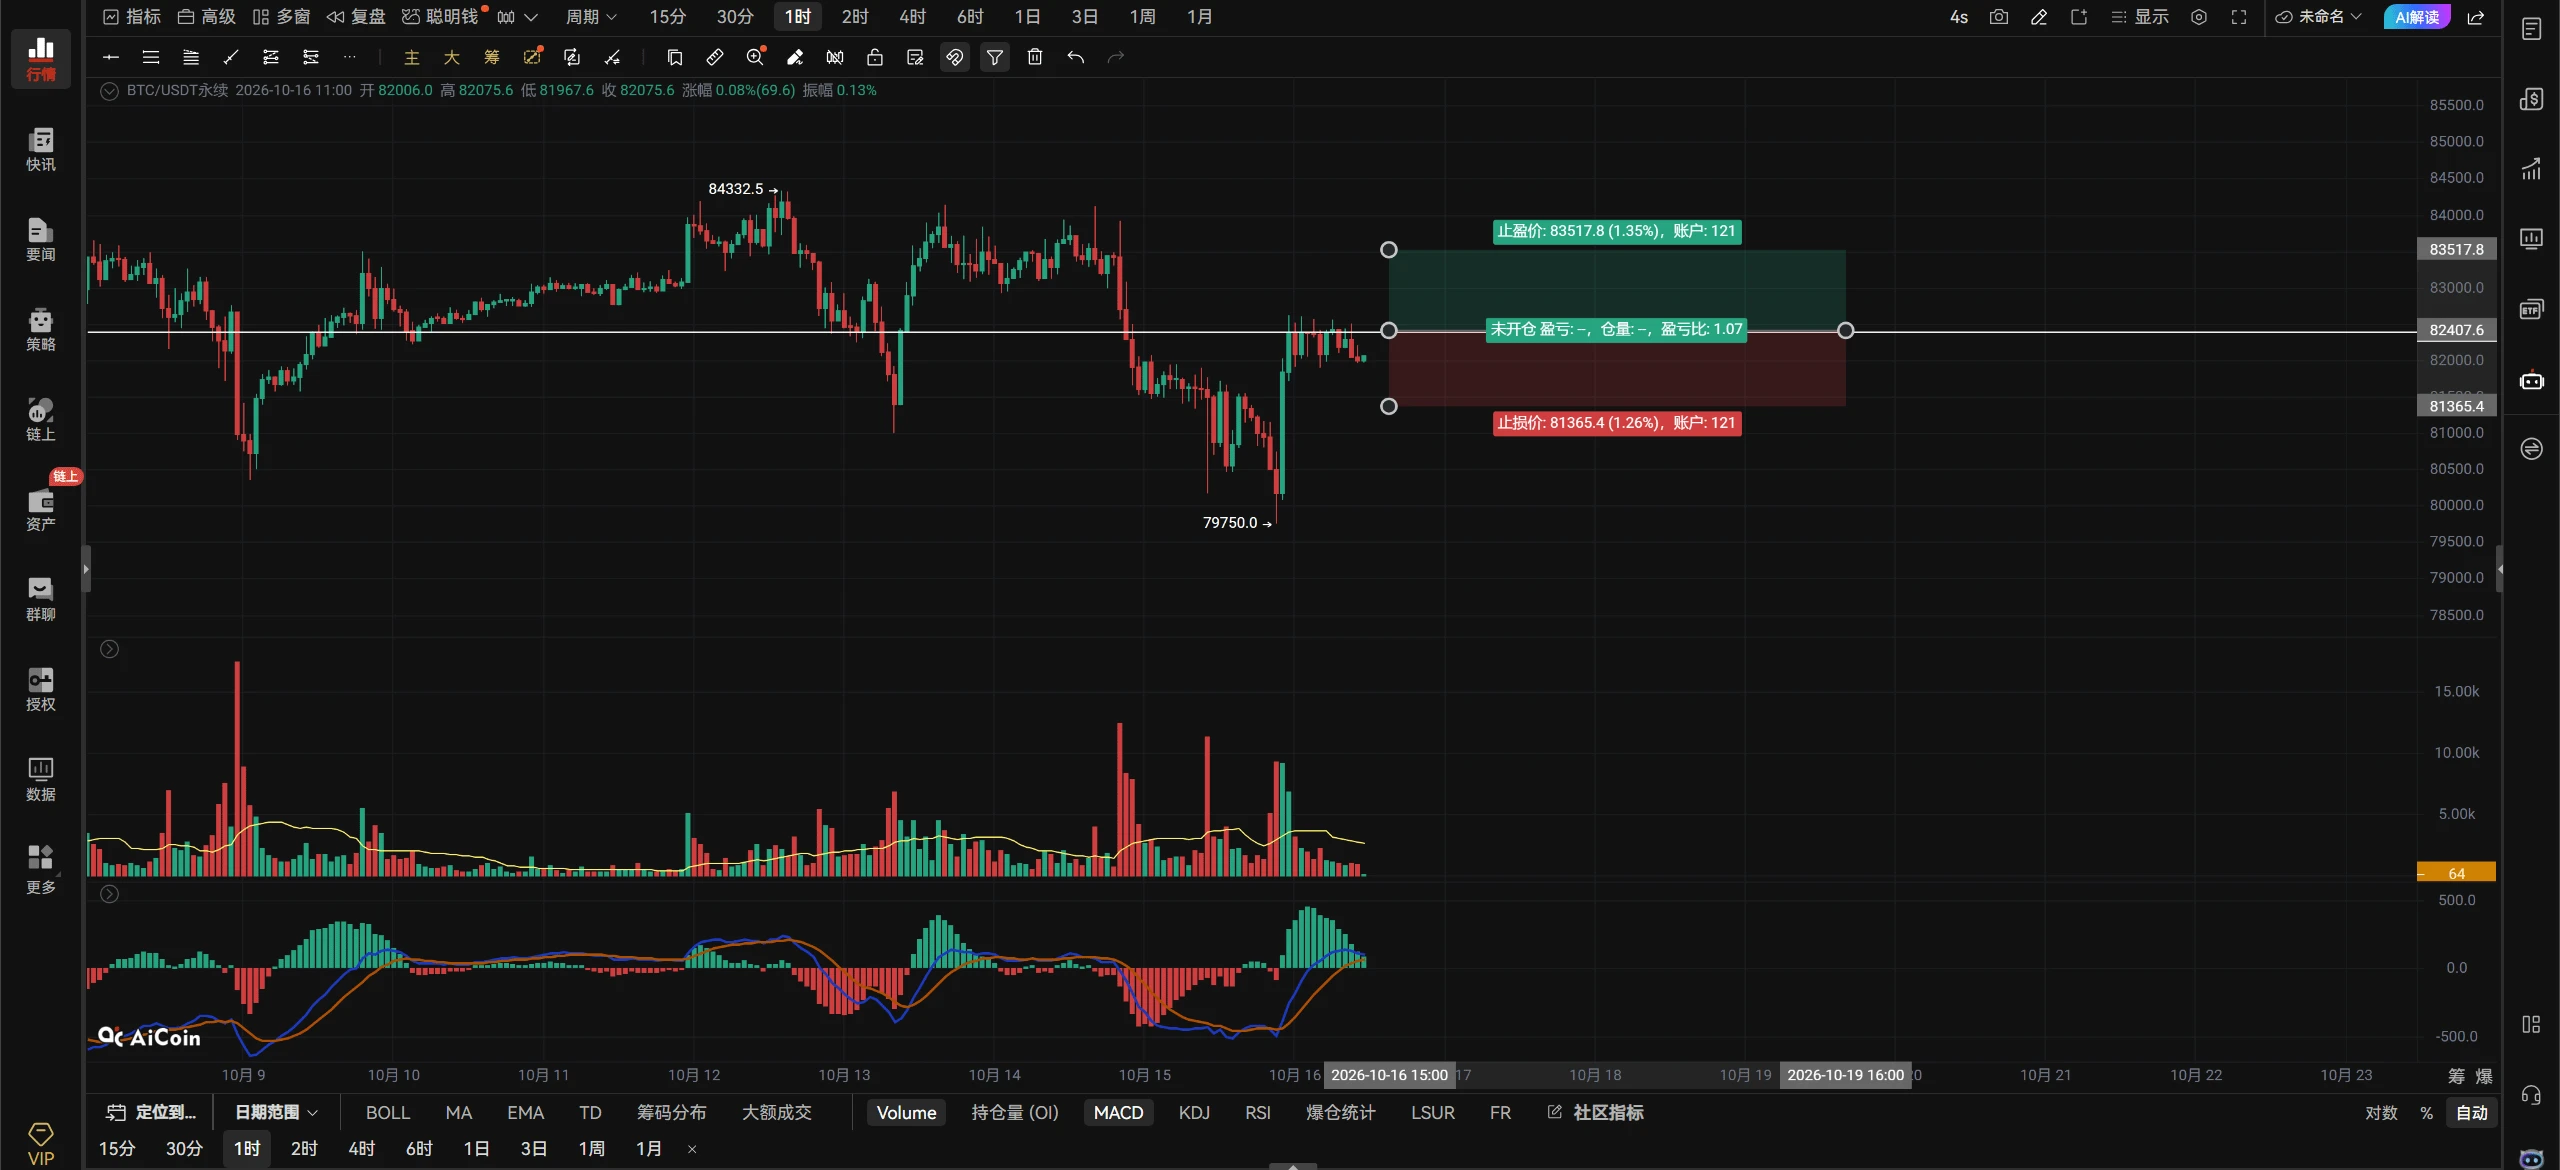
Task: Click the 复盘 replay button
Action: tap(356, 17)
